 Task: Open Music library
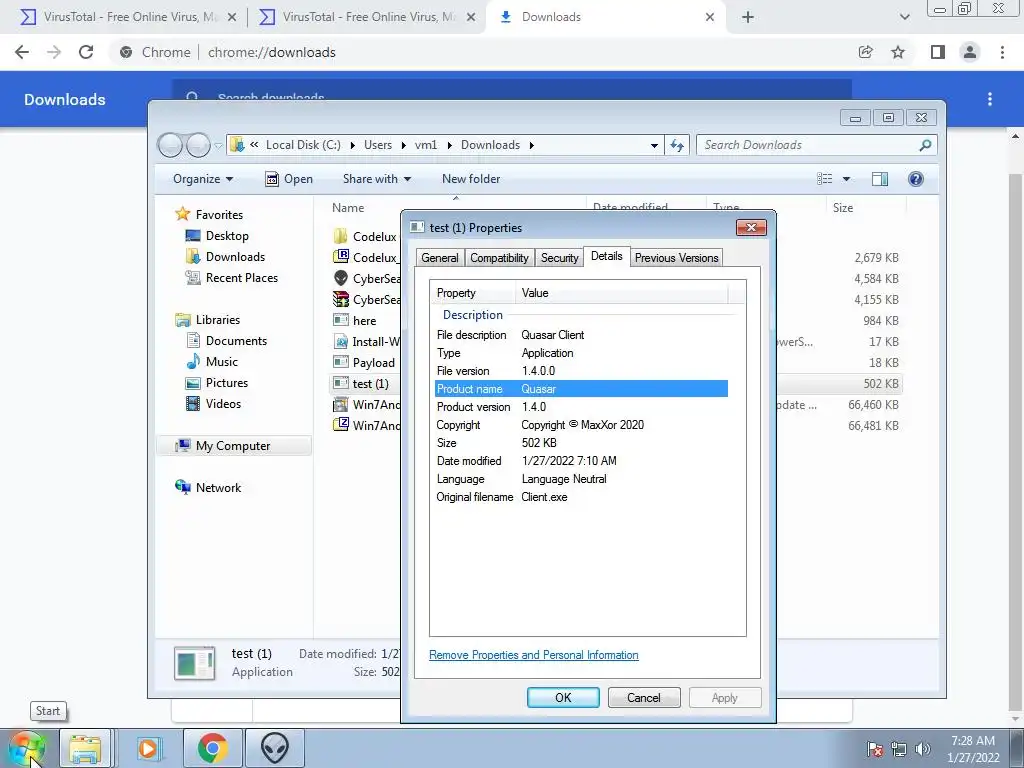pos(221,361)
